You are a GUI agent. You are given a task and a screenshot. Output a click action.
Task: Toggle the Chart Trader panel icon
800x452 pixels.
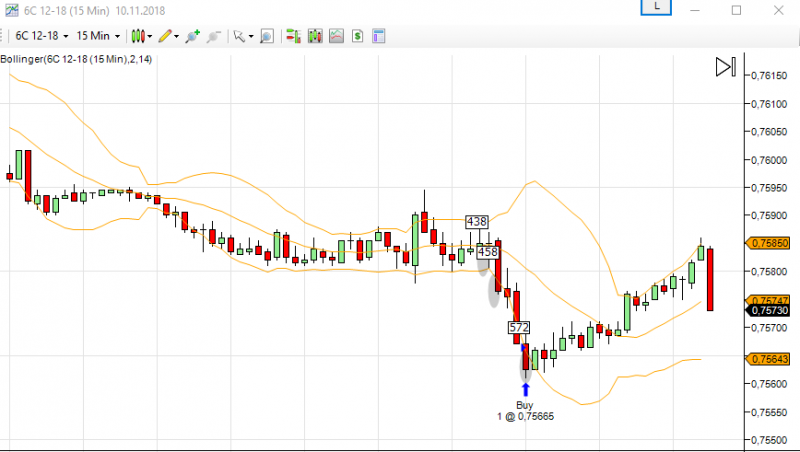tap(293, 36)
